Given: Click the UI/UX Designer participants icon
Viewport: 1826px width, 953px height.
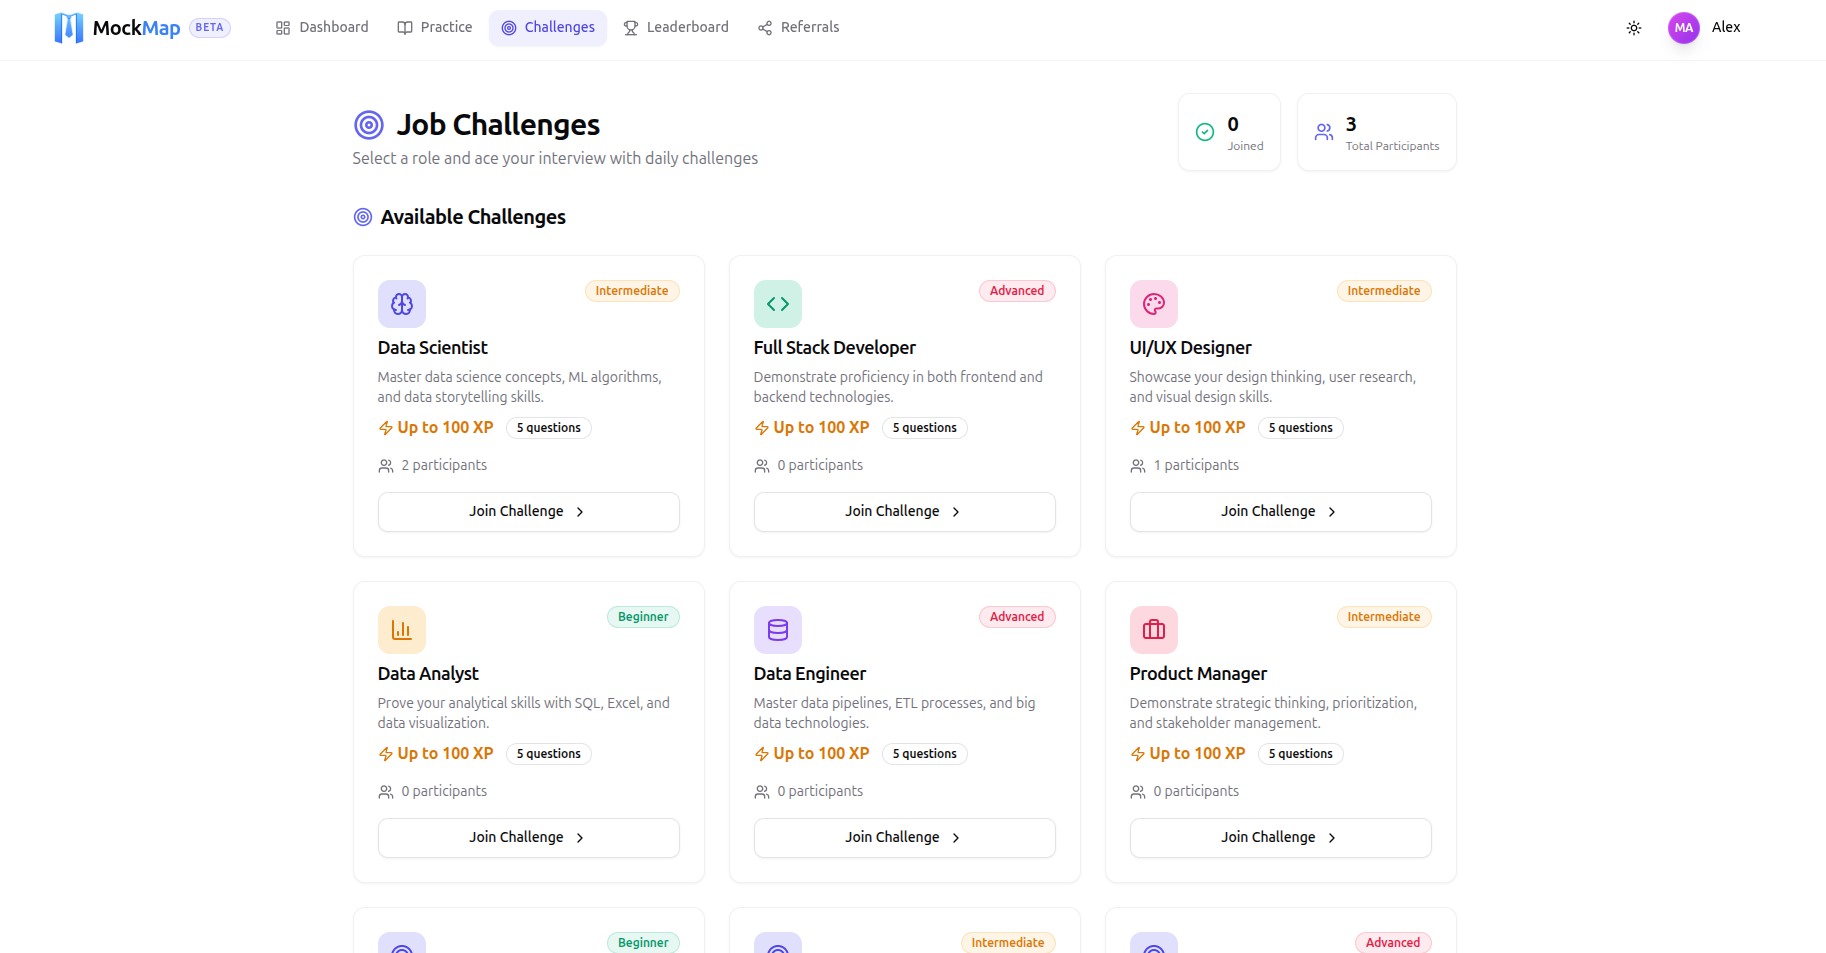Looking at the screenshot, I should [x=1138, y=466].
